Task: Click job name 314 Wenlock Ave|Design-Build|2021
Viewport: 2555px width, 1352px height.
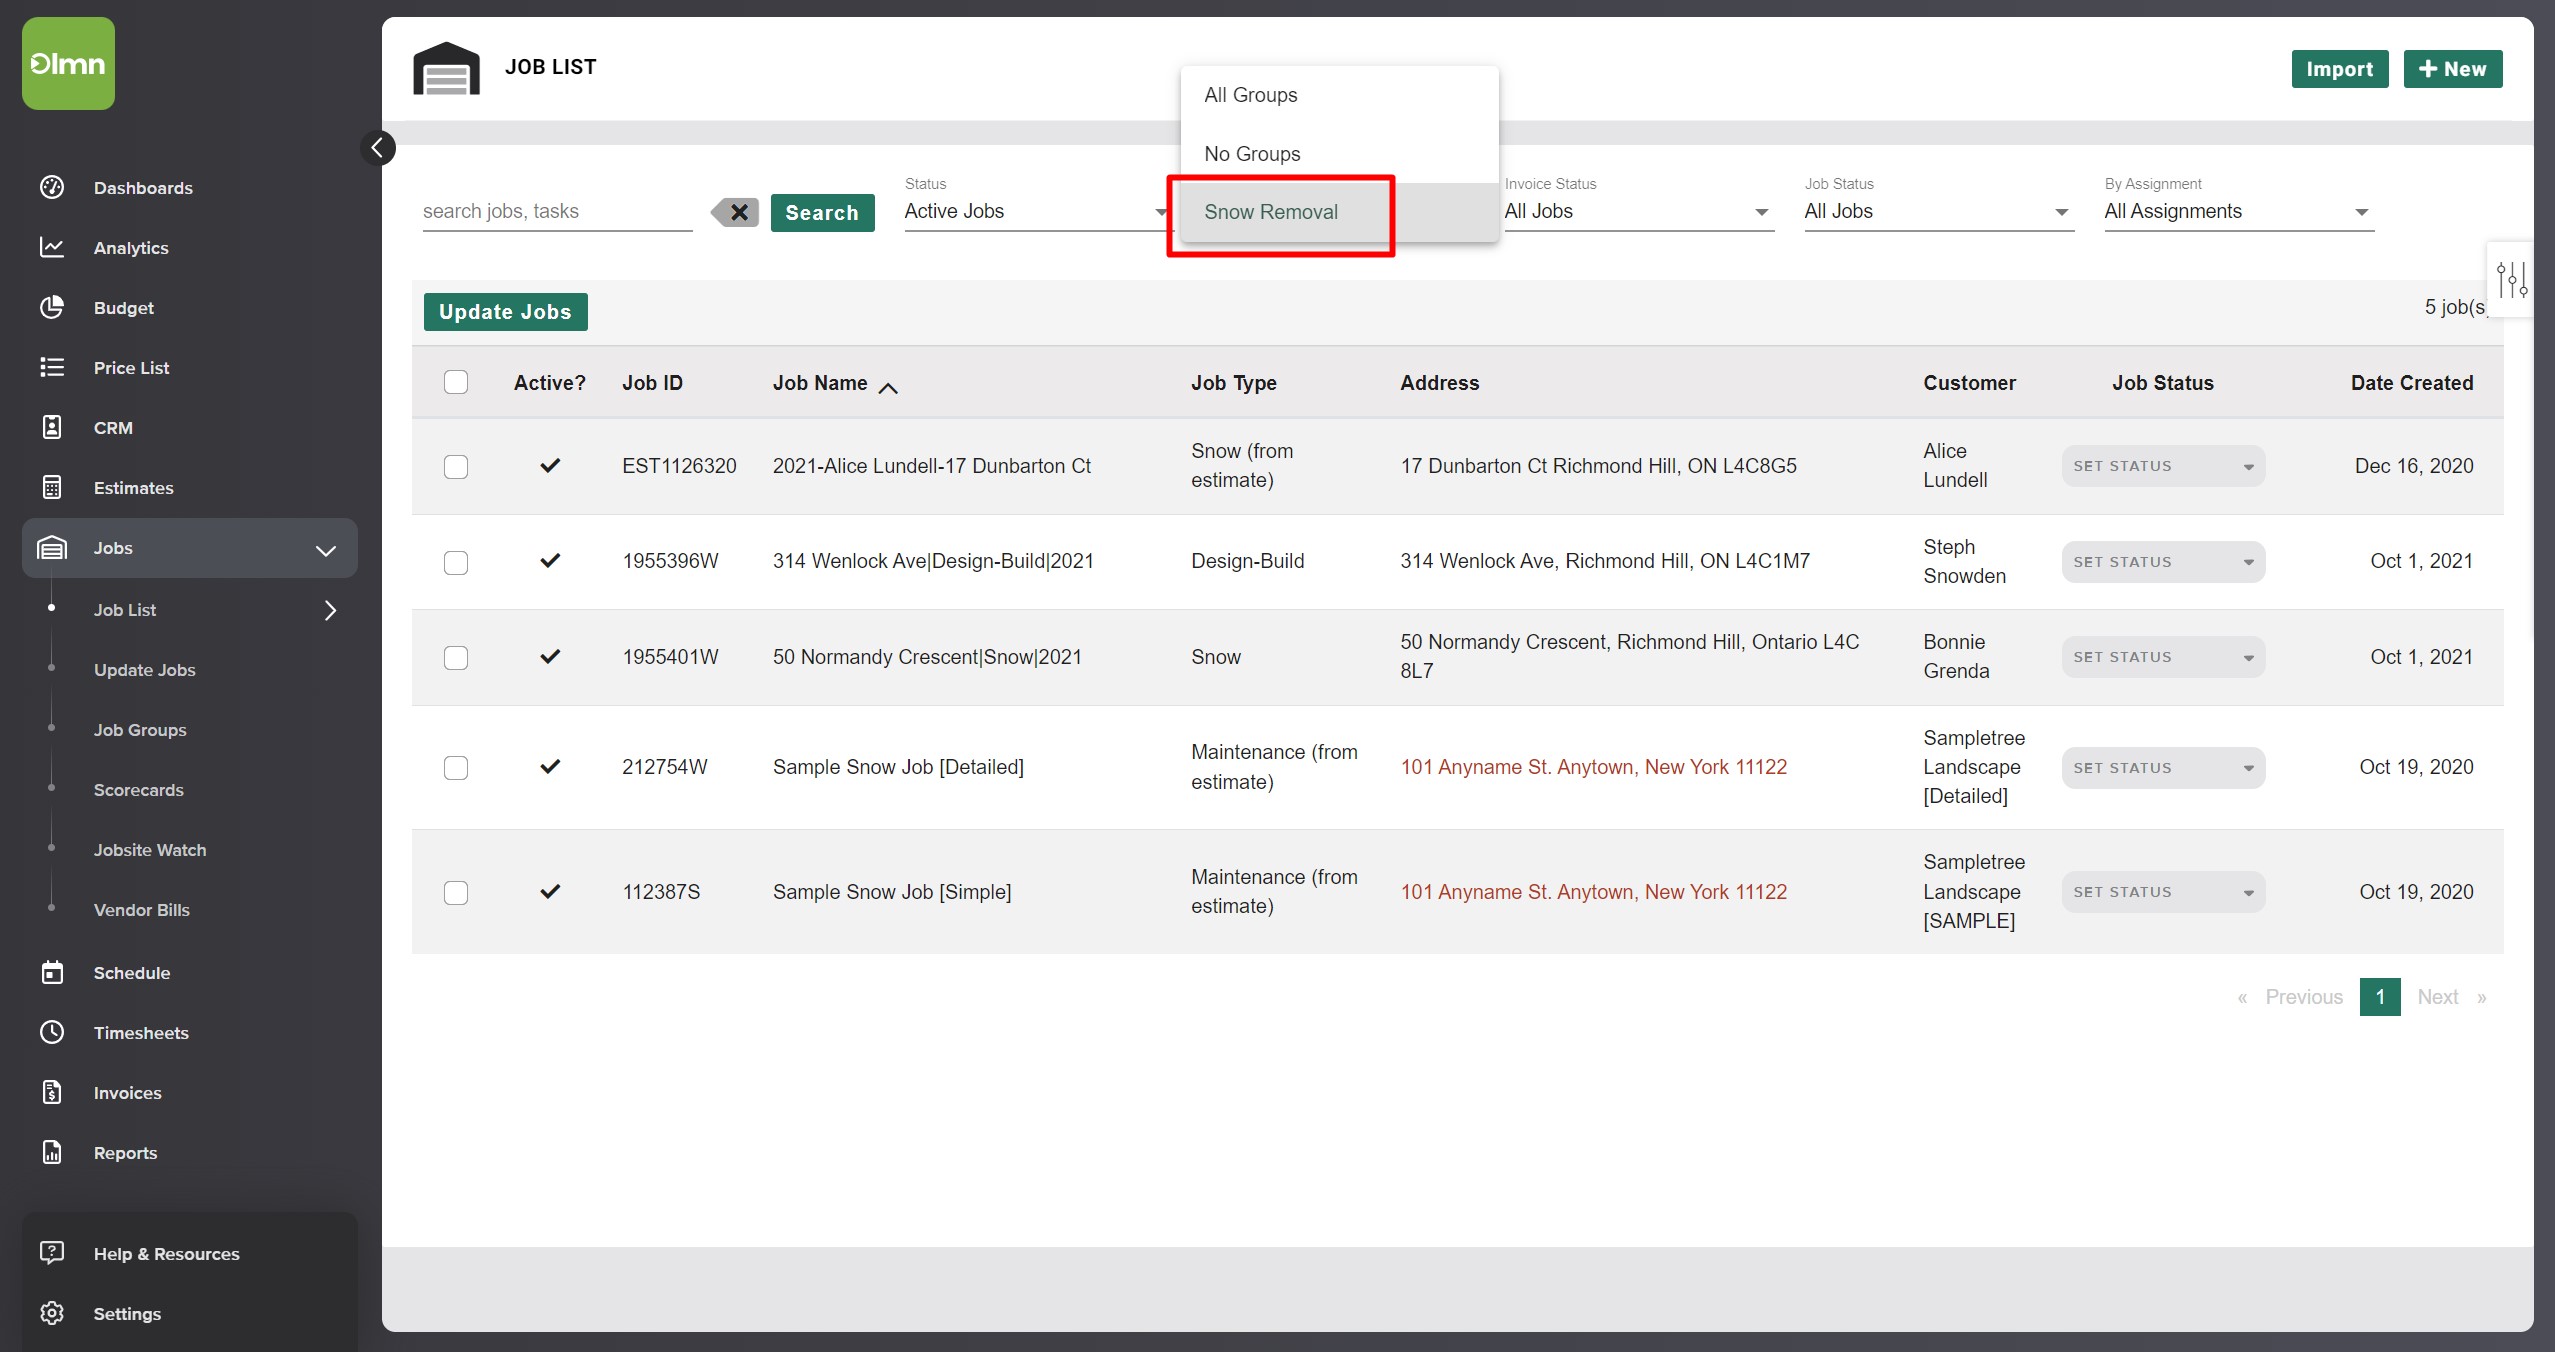Action: click(933, 561)
